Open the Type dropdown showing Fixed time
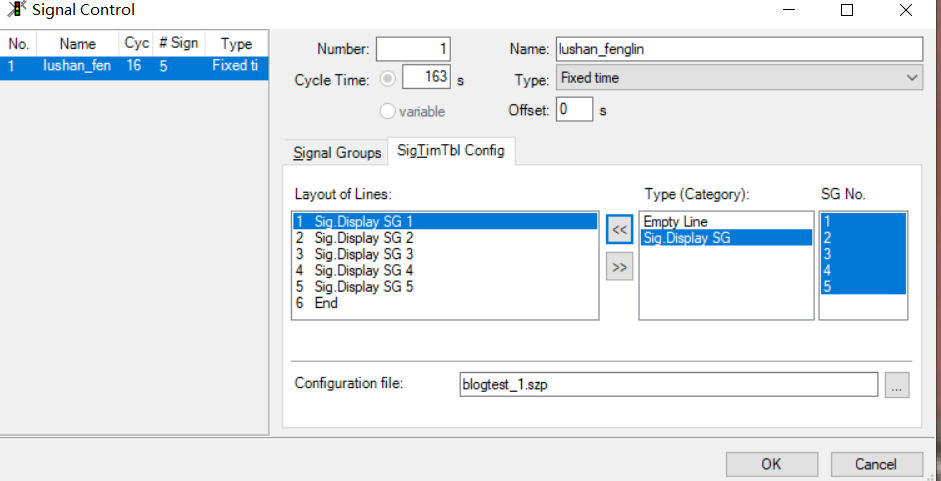The image size is (941, 481). coord(739,78)
